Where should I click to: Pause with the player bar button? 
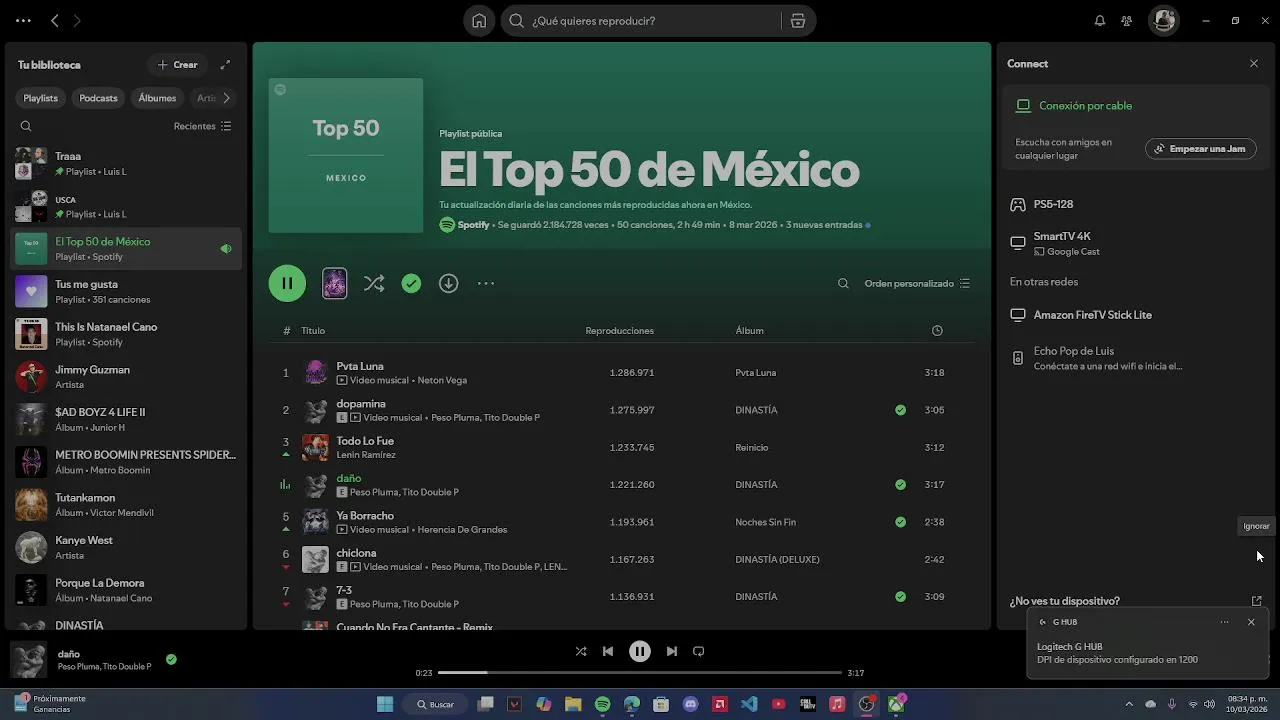(640, 651)
